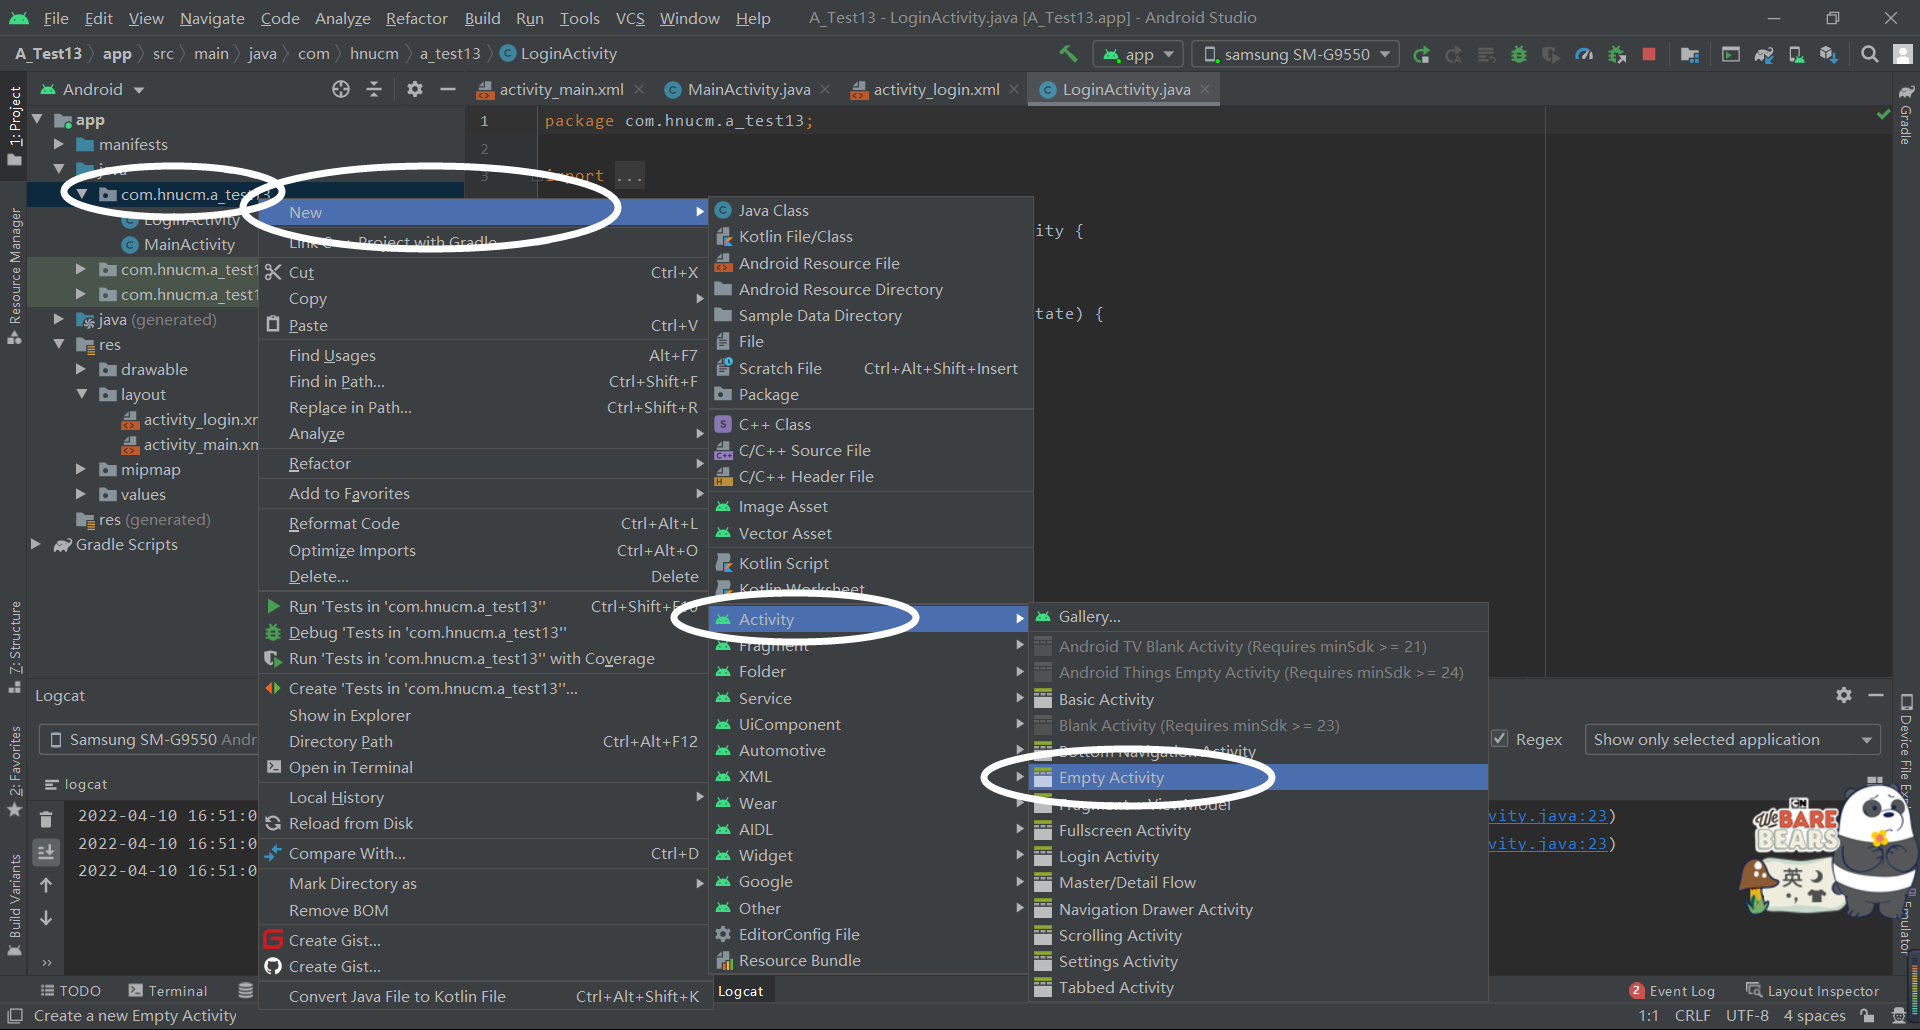Viewport: 1920px width, 1030px height.
Task: Click hnucm breadcrumb in navigation bar
Action: (374, 54)
